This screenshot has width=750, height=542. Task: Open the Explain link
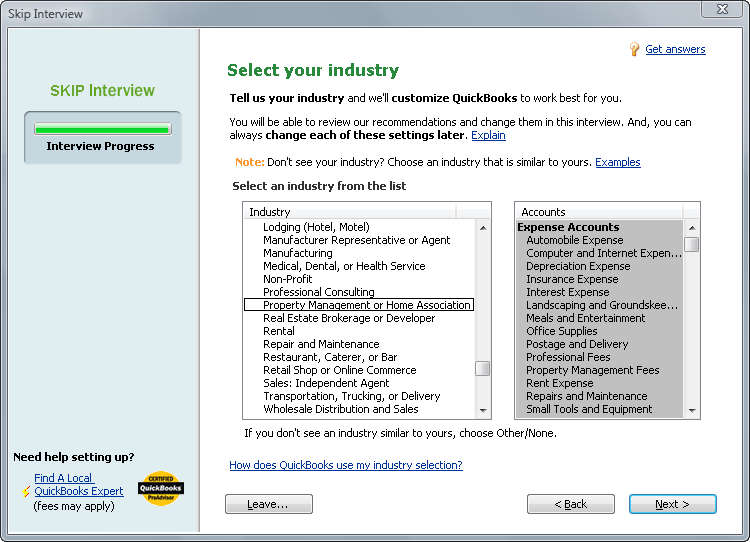488,135
